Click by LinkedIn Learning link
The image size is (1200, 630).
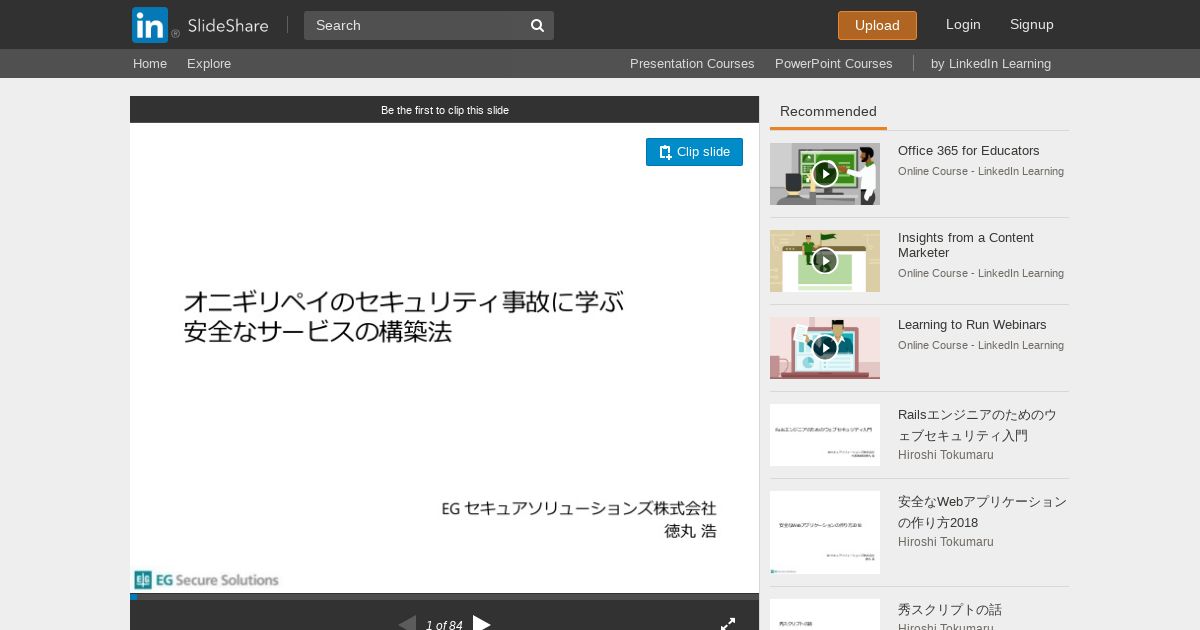[991, 63]
